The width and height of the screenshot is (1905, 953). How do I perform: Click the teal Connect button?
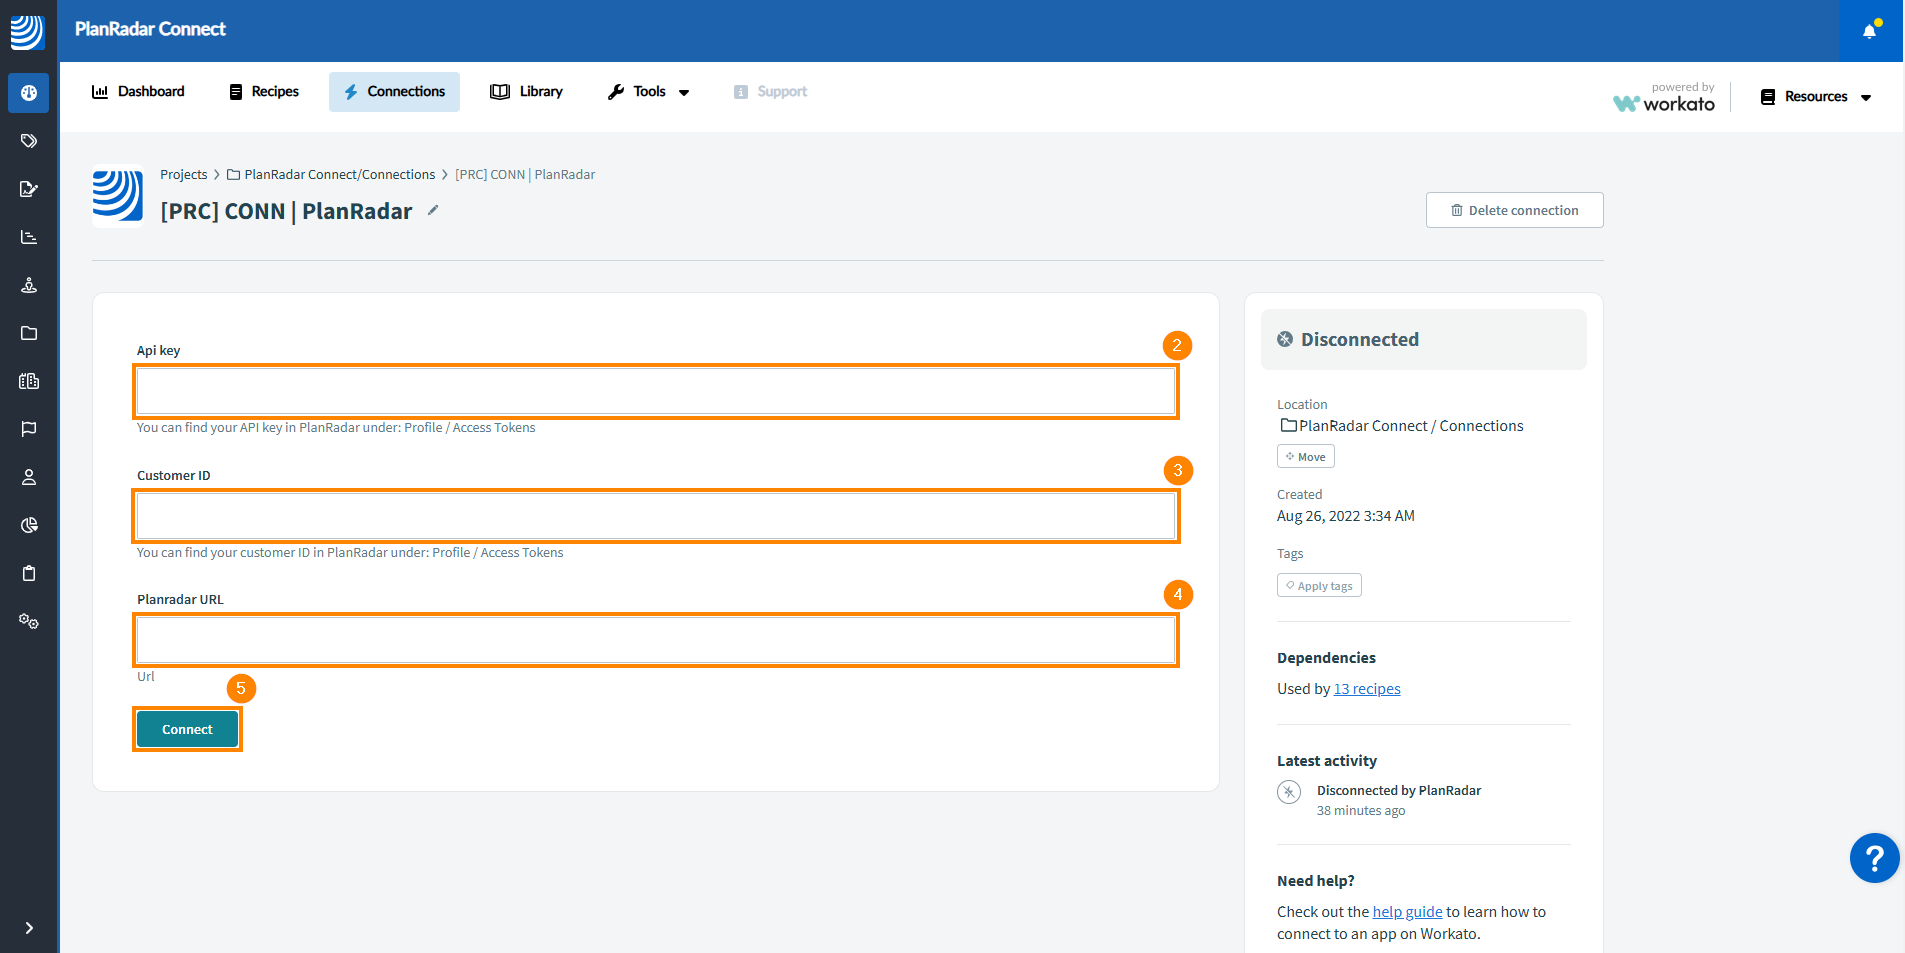coord(188,729)
